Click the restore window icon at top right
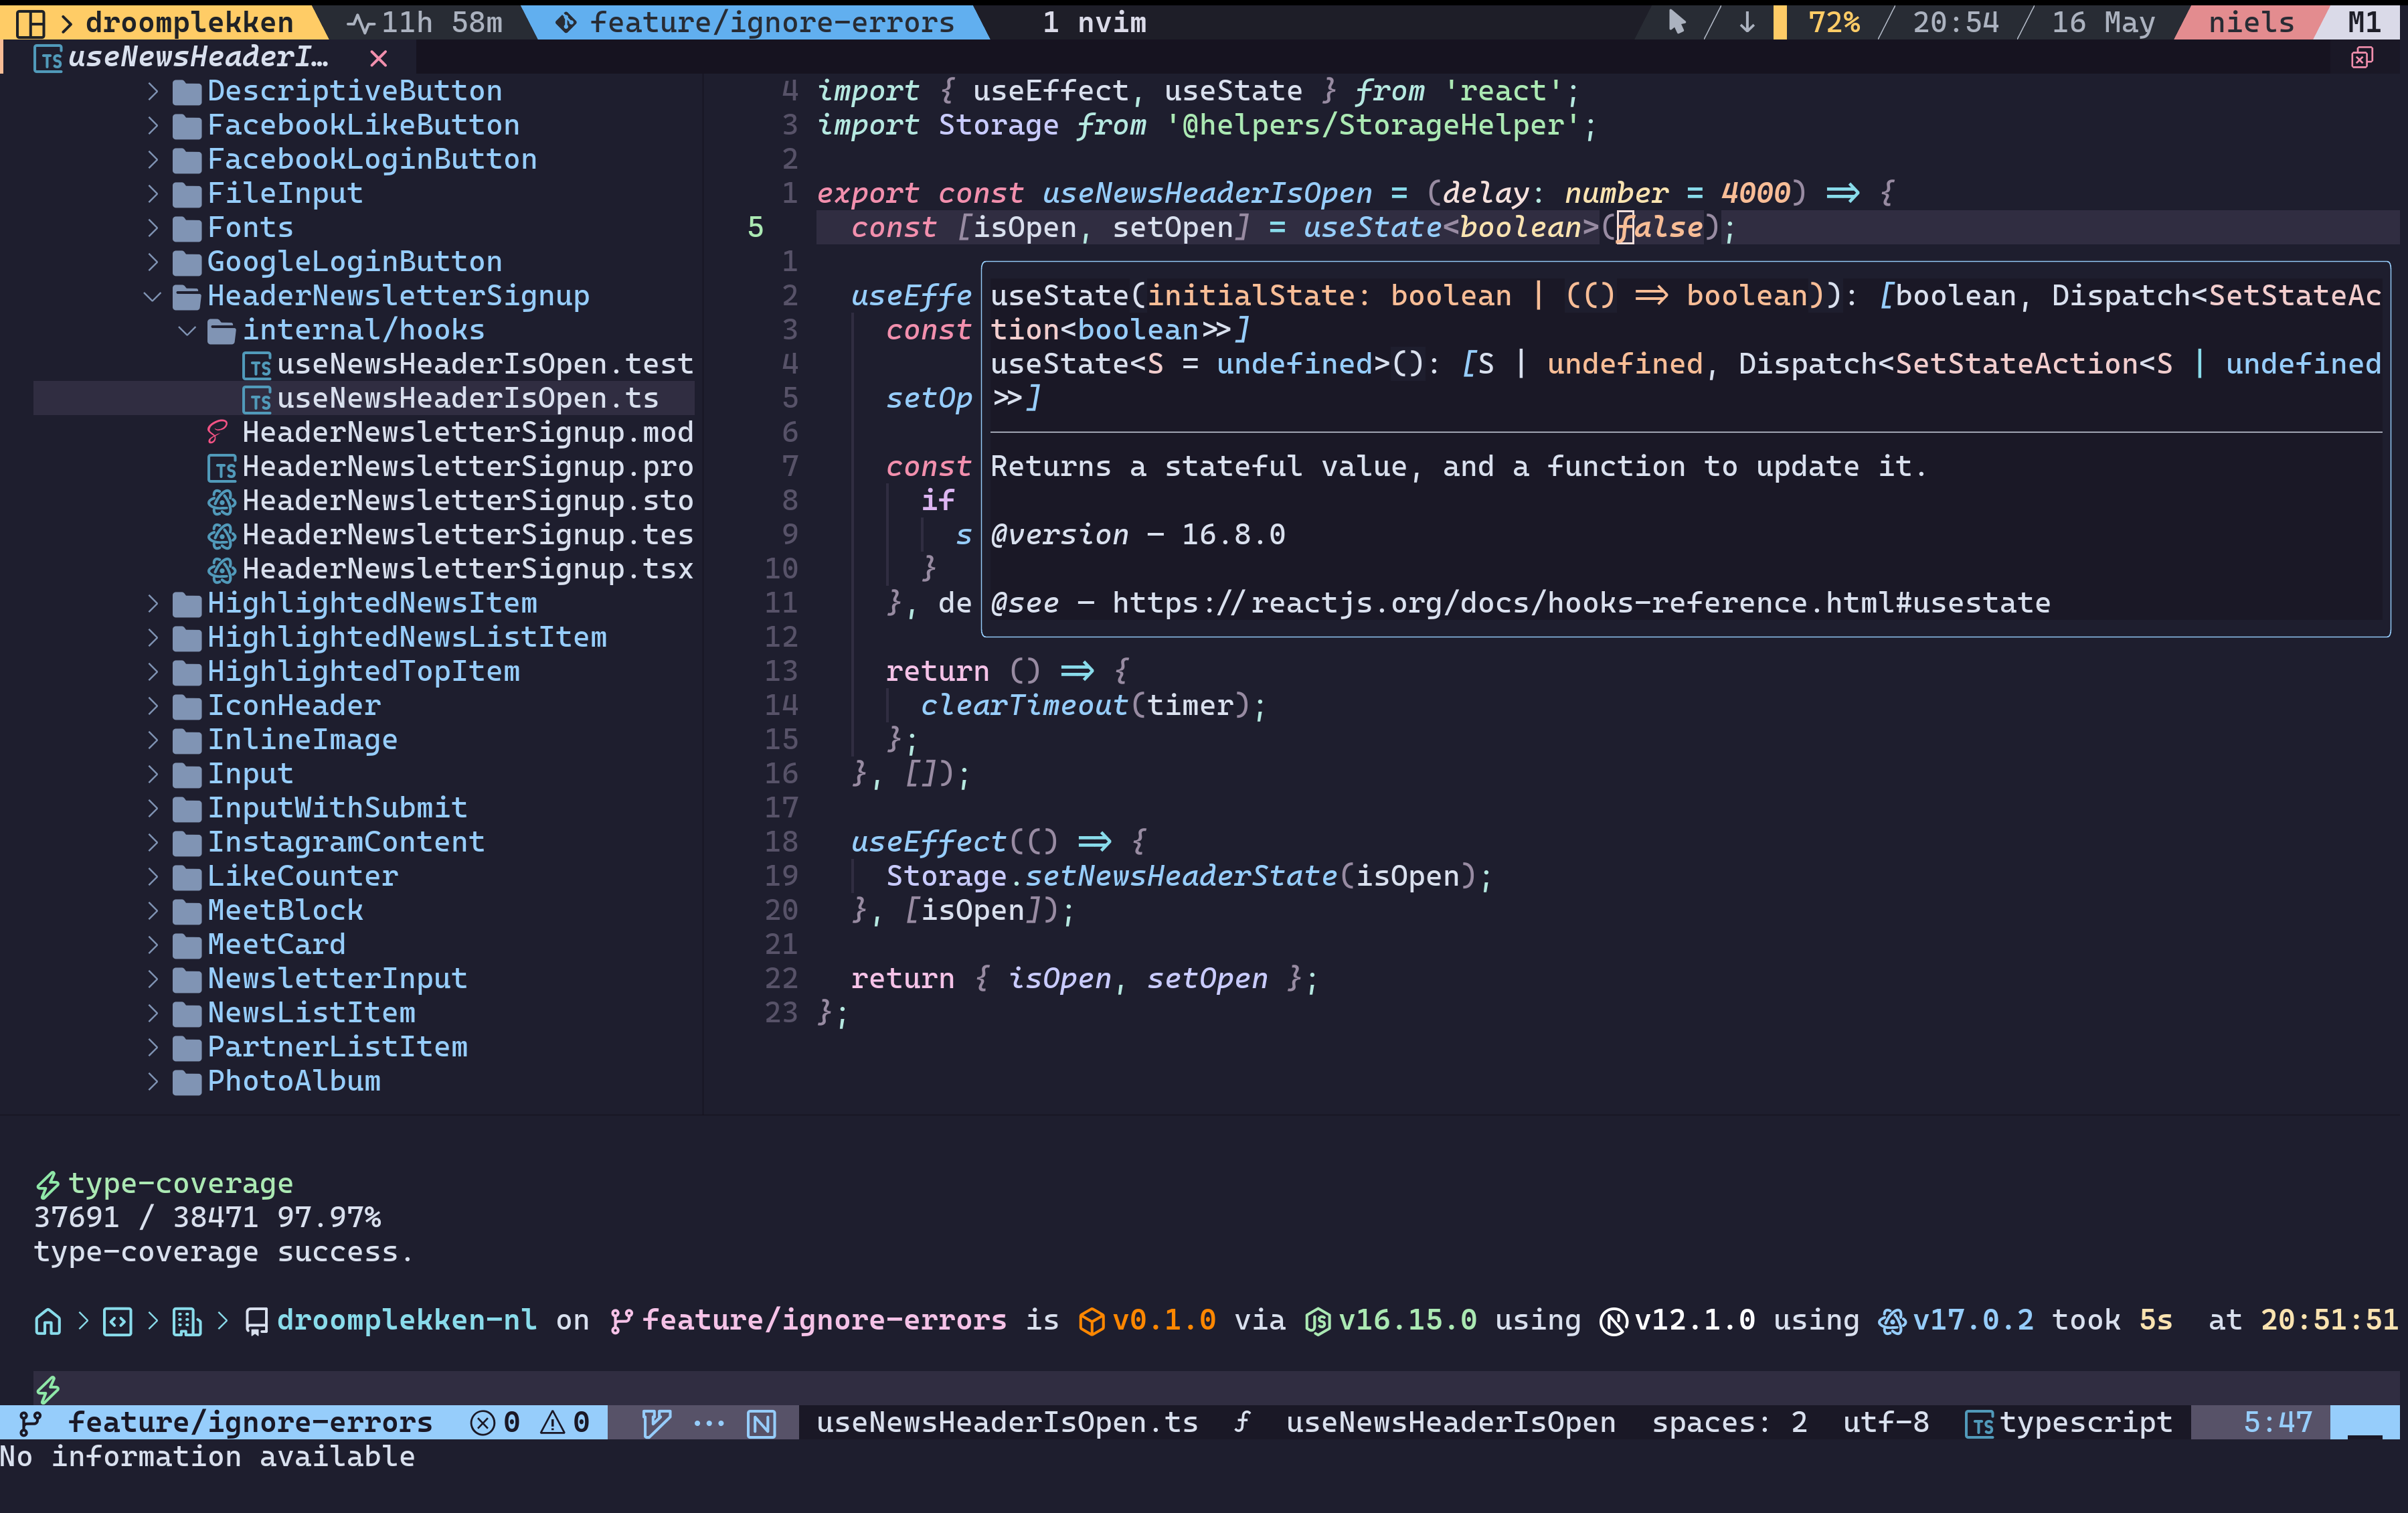Viewport: 2408px width, 1513px height. click(x=2361, y=58)
